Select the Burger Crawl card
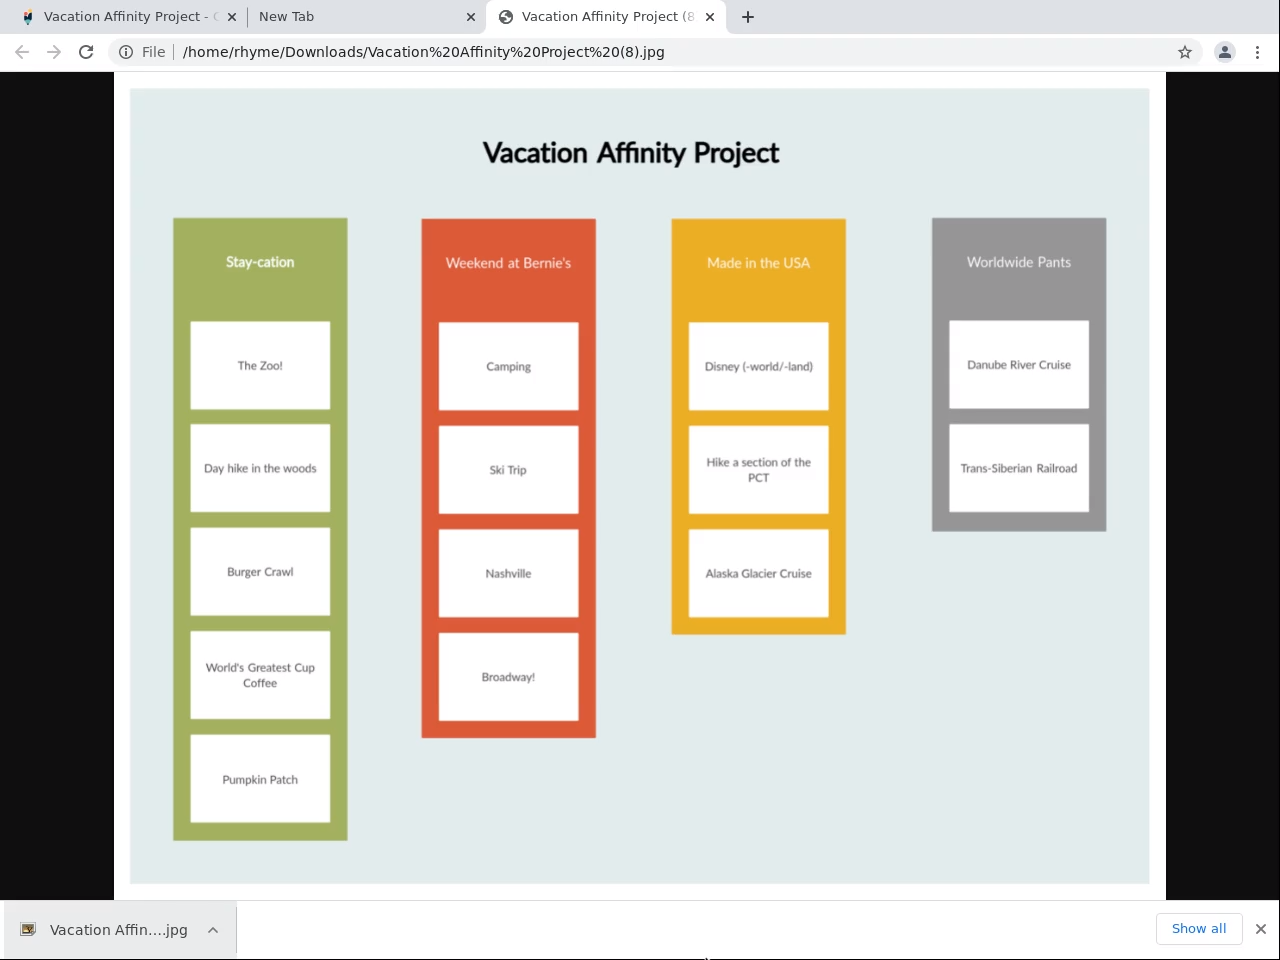Screen dimensions: 1280x960 [260, 572]
